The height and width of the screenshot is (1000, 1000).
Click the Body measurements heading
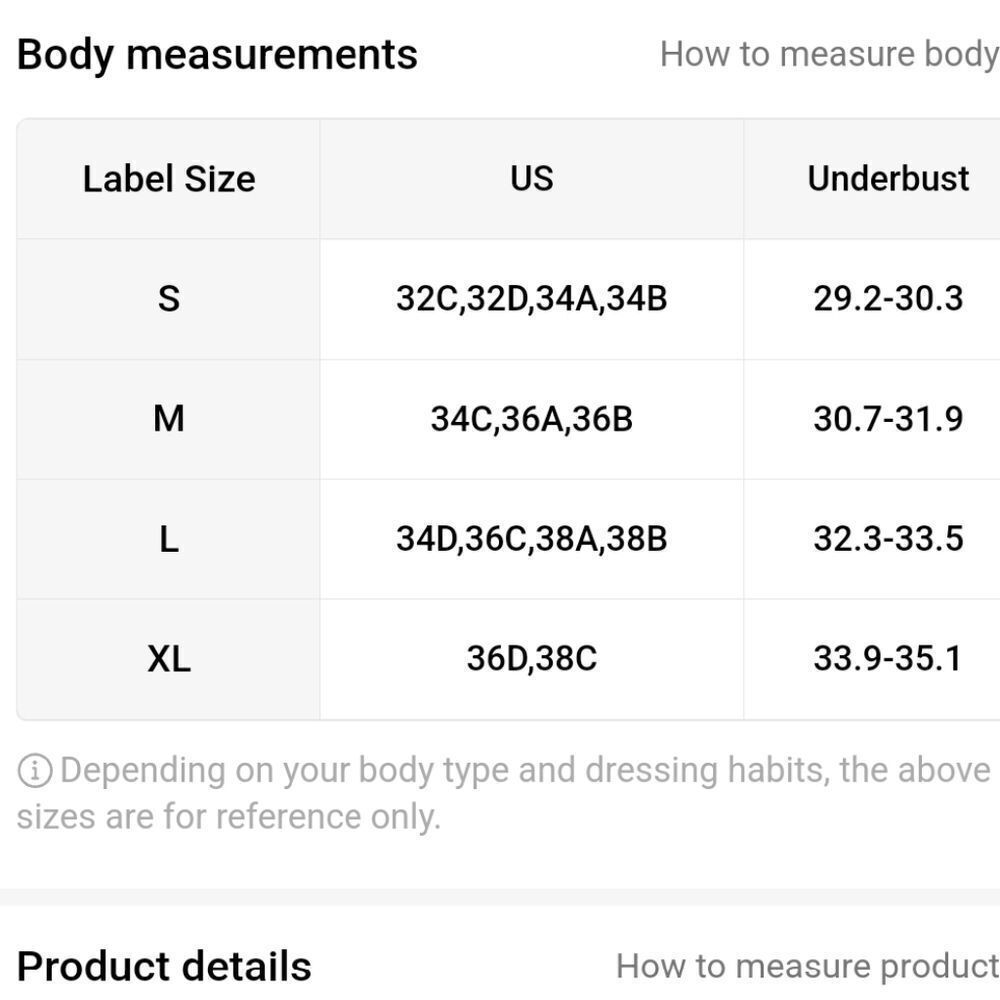(x=217, y=55)
